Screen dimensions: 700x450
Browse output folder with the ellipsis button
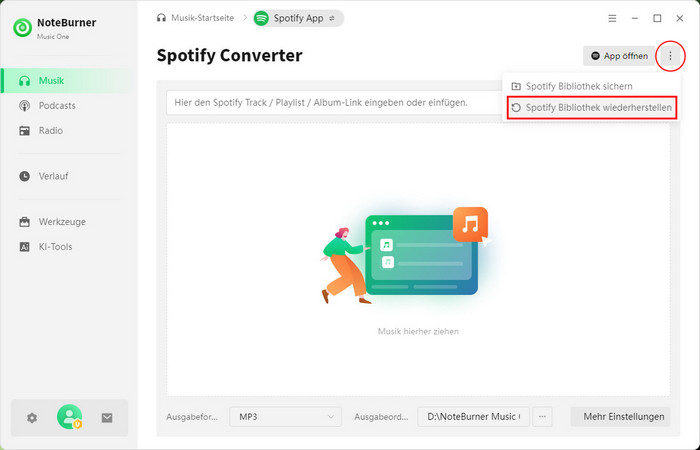pos(542,417)
